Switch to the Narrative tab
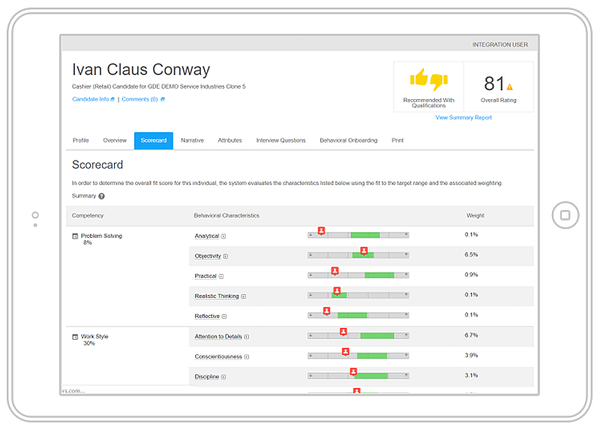Screen dimensions: 600x433 (192, 140)
